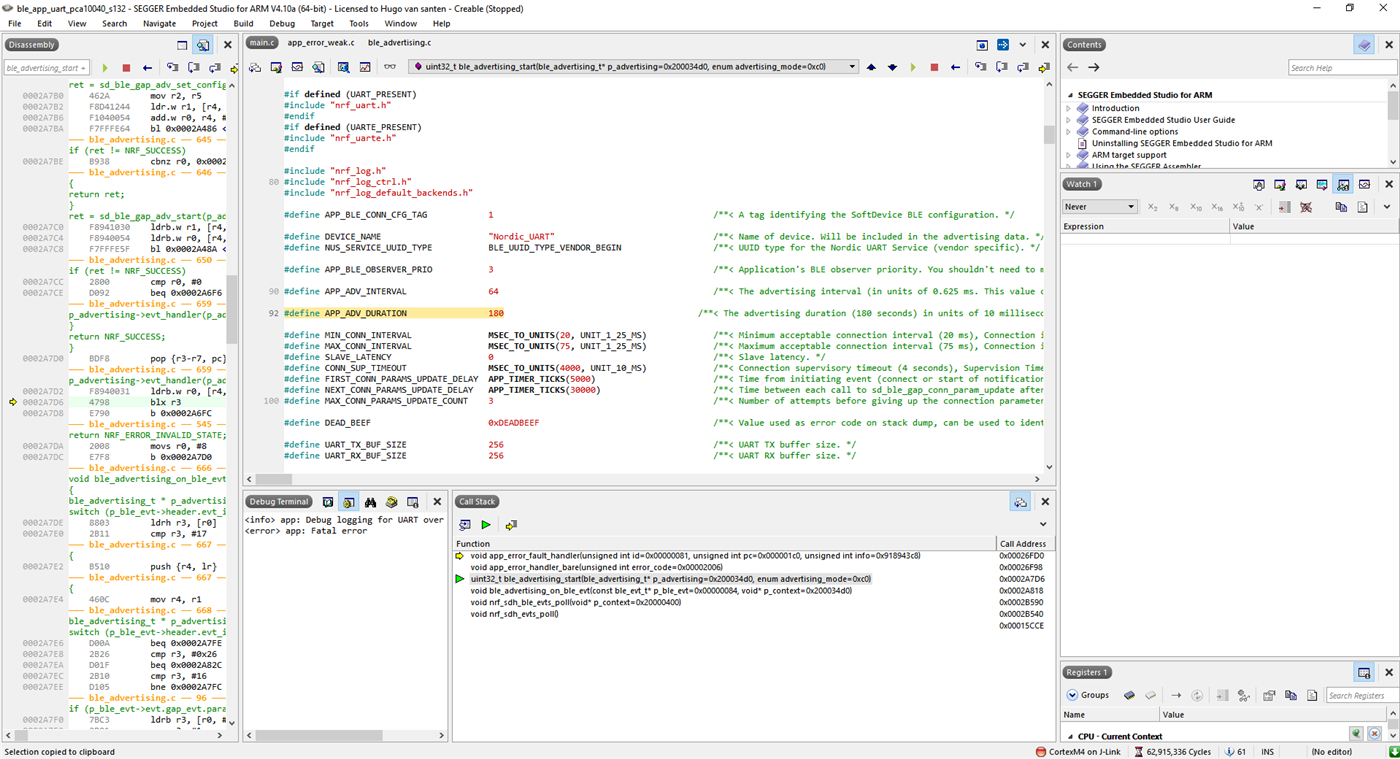The image size is (1400, 759).
Task: Expand the Introduction help topic
Action: pos(1068,108)
